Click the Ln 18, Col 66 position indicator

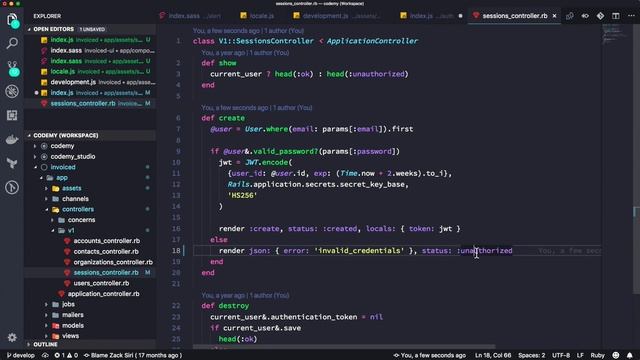click(493, 356)
